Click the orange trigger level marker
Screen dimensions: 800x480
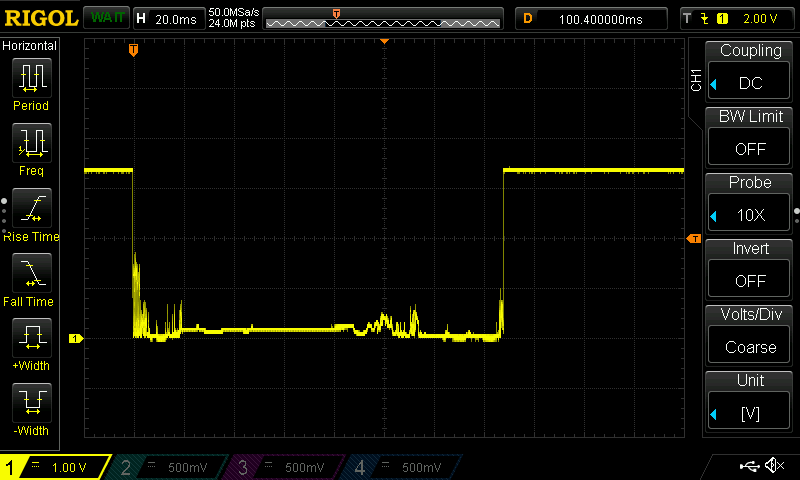coord(694,238)
